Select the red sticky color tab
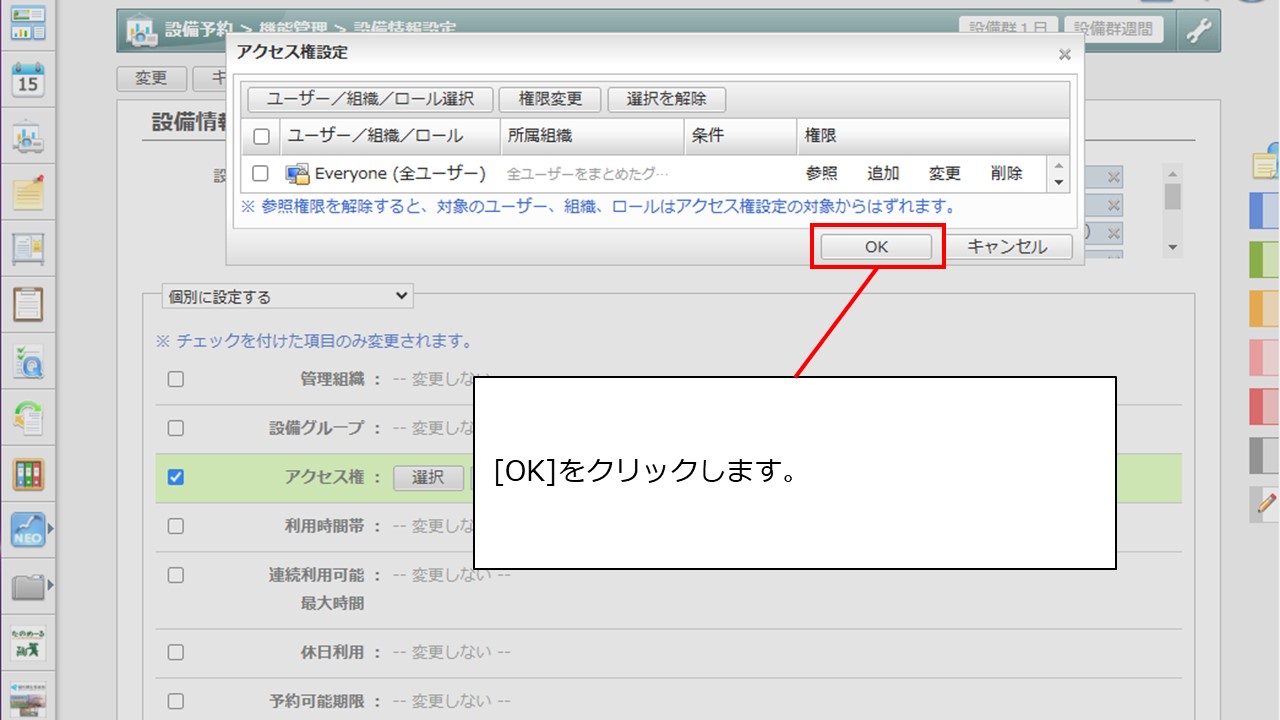Image resolution: width=1280 pixels, height=720 pixels. tap(1265, 407)
